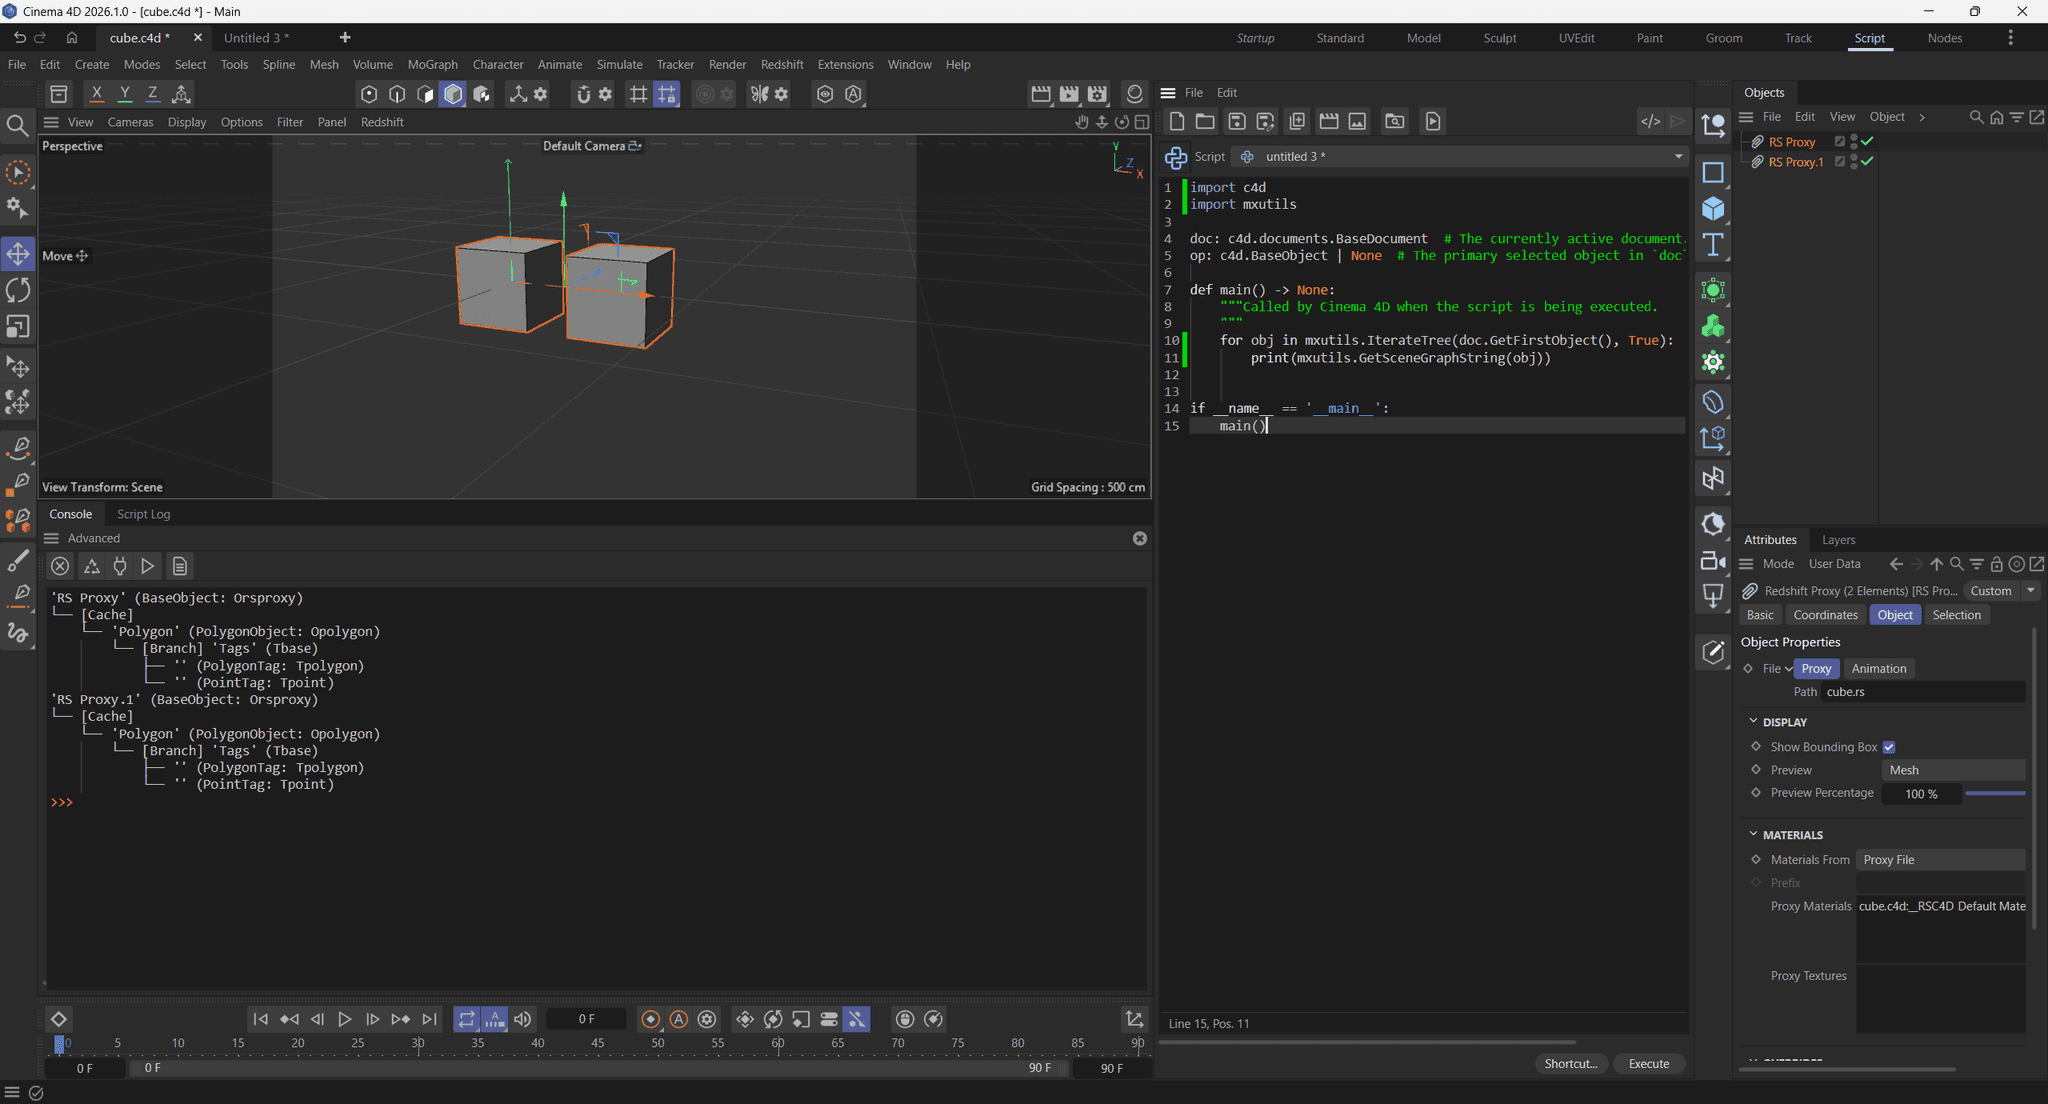Open Materials From dropdown

1940,860
